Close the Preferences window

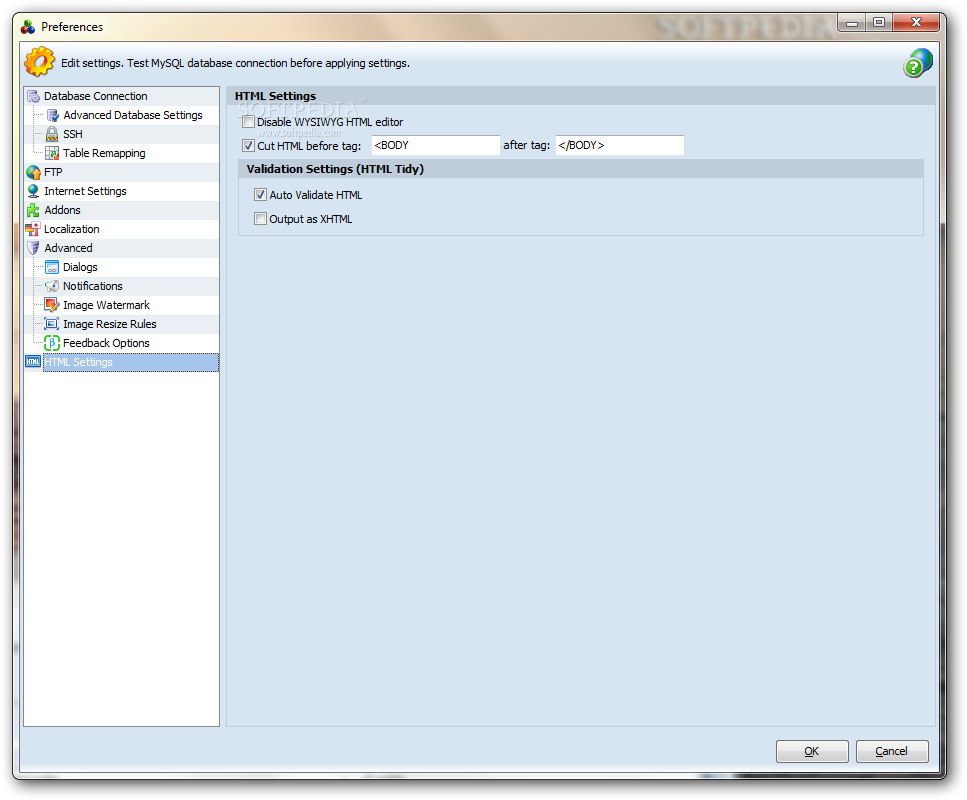[916, 23]
